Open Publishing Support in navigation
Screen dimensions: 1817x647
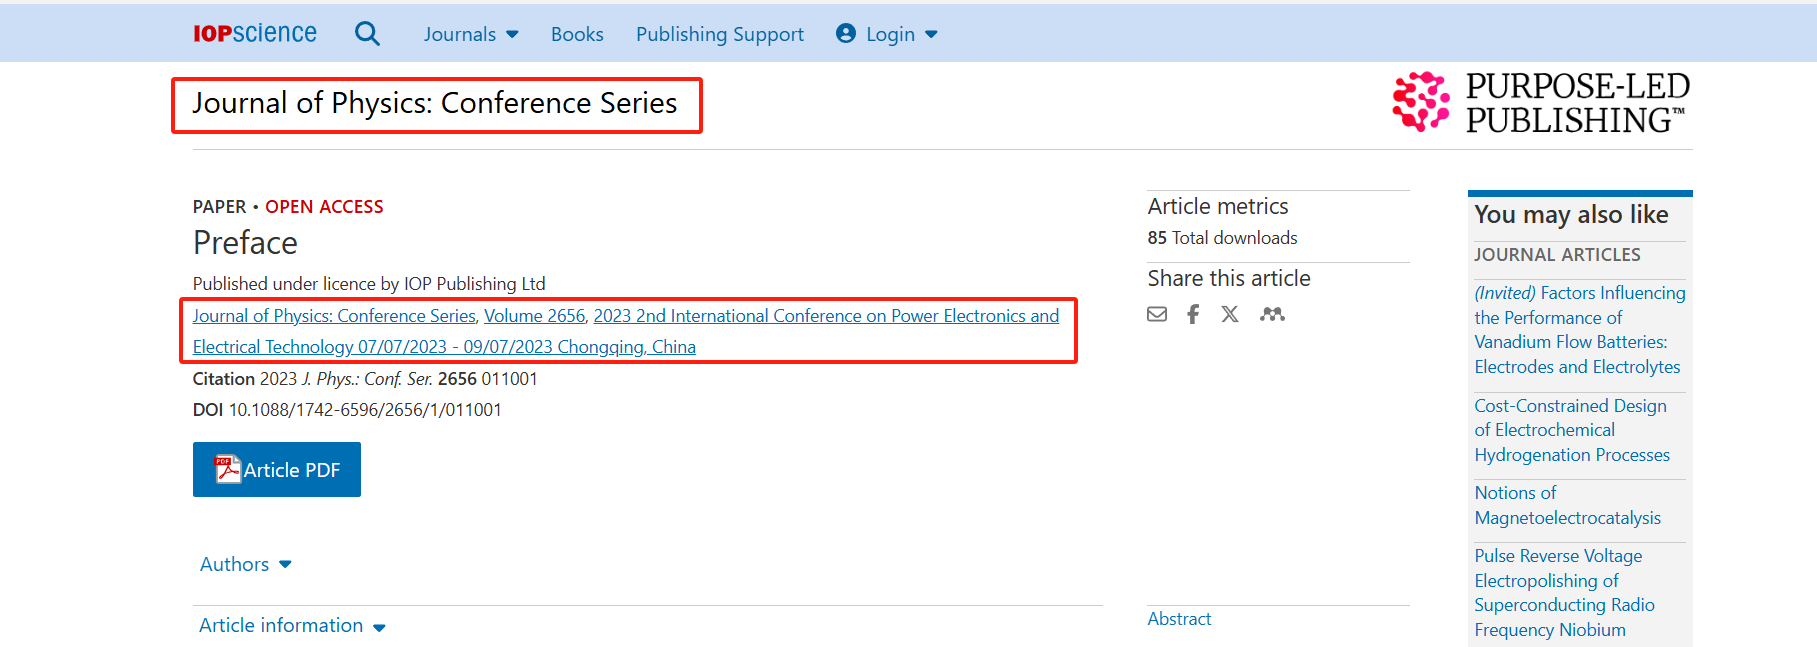click(720, 34)
